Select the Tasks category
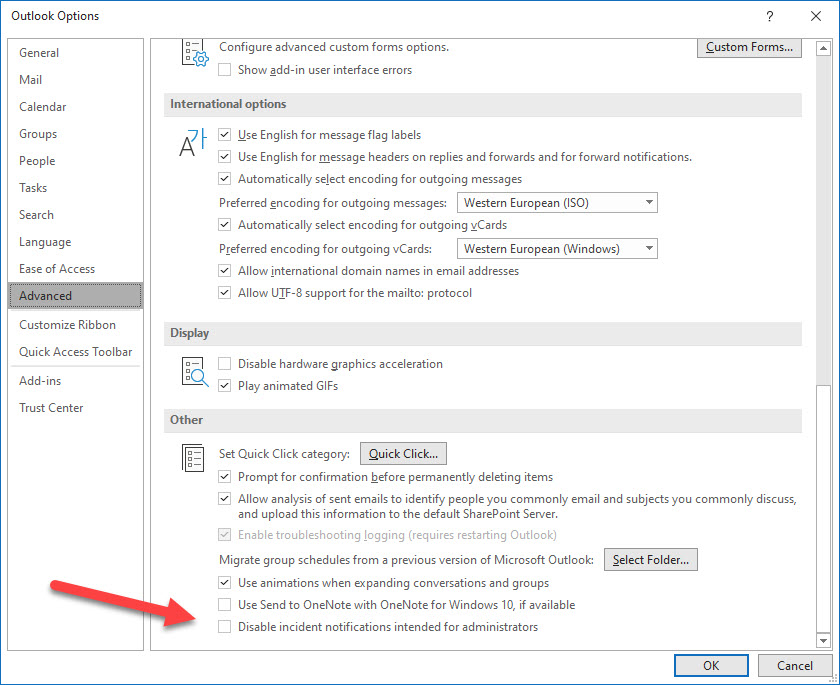The height and width of the screenshot is (685, 840). pos(76,187)
